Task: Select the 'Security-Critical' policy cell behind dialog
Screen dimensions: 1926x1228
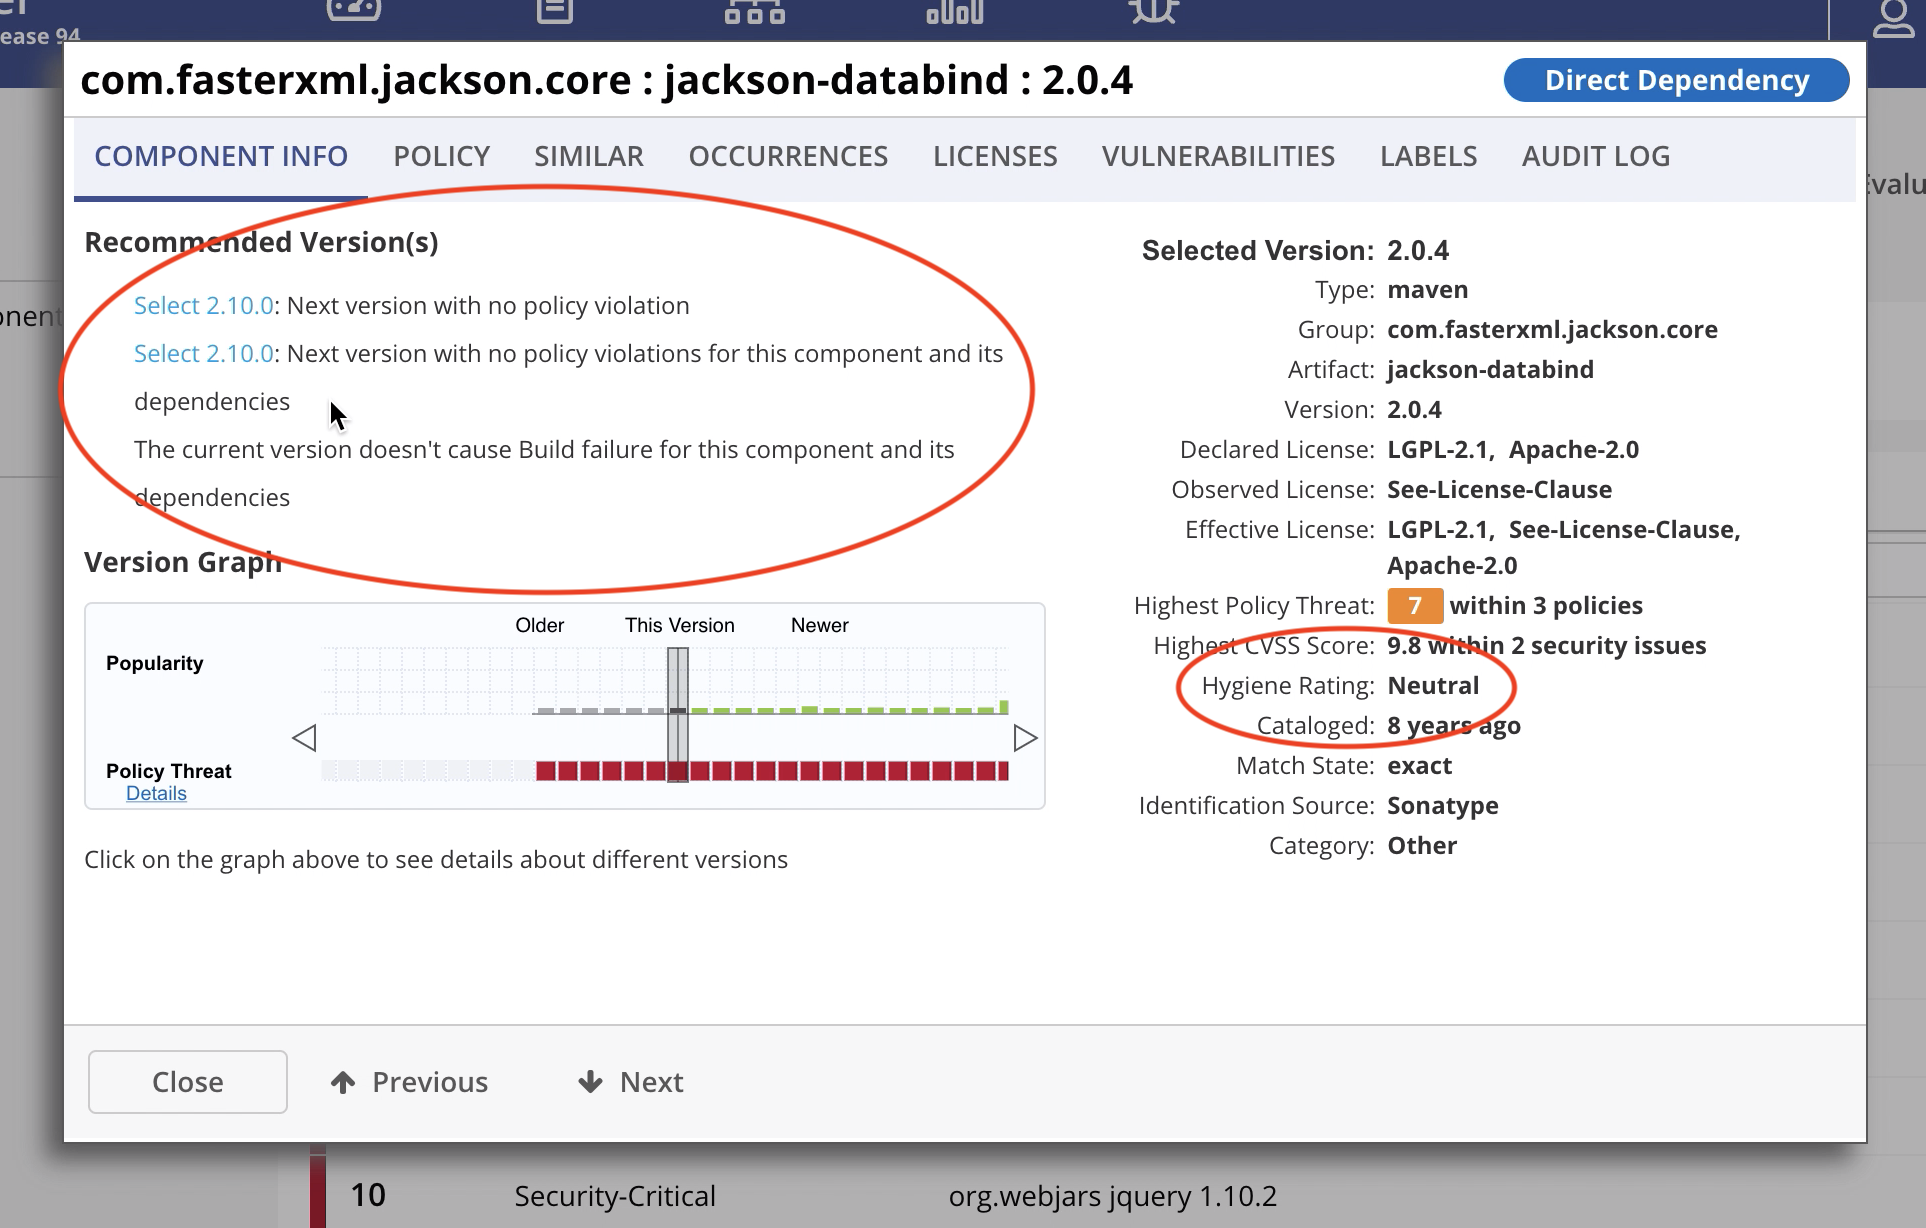Action: point(615,1196)
